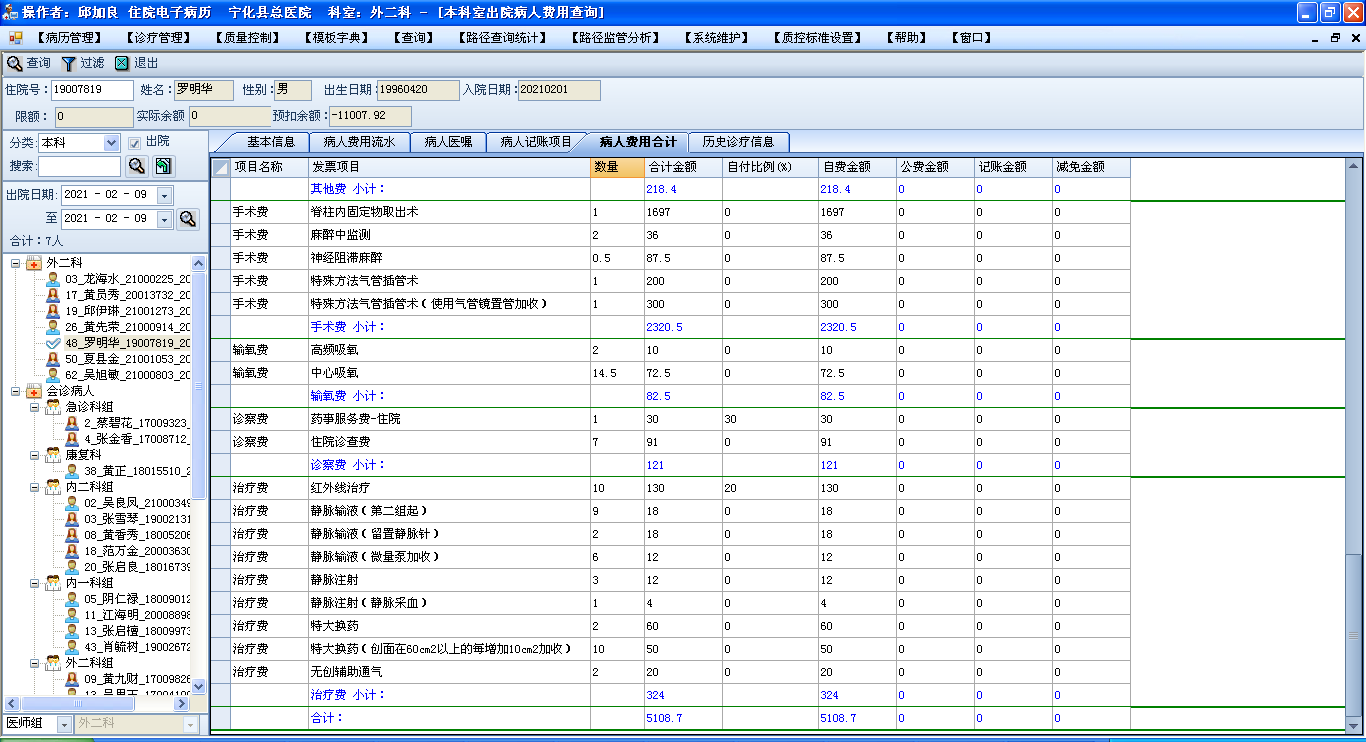Switch to the 基本信息 tab

(x=270, y=142)
